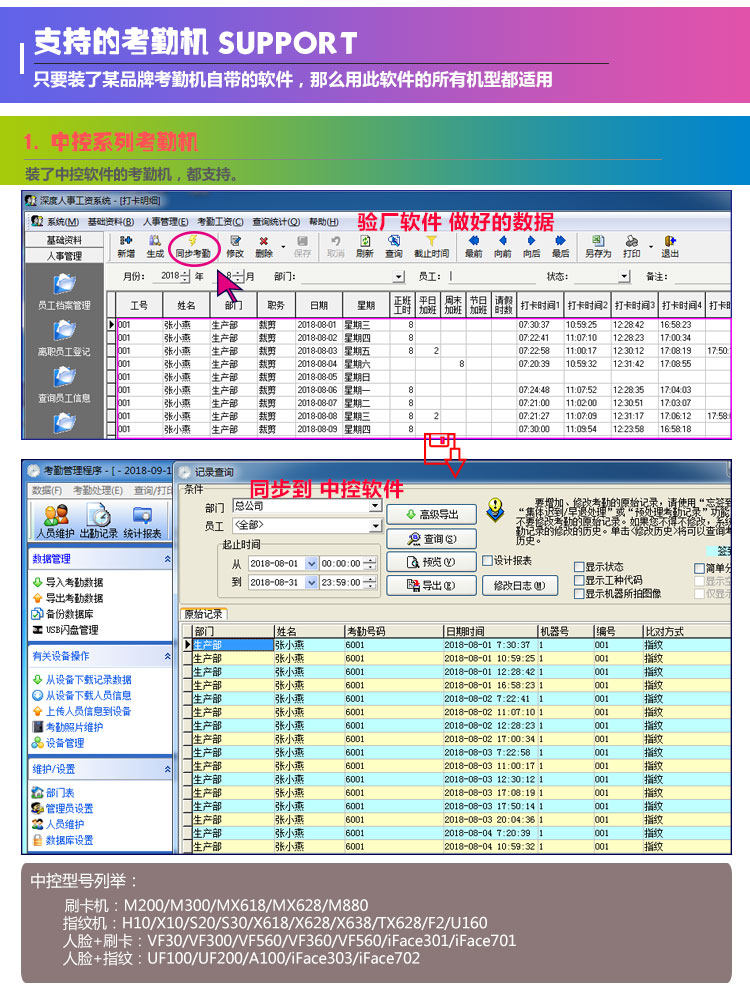Screen dimensions: 750x995
Task: Select the 原始记录 tab
Action: pyautogui.click(x=204, y=614)
